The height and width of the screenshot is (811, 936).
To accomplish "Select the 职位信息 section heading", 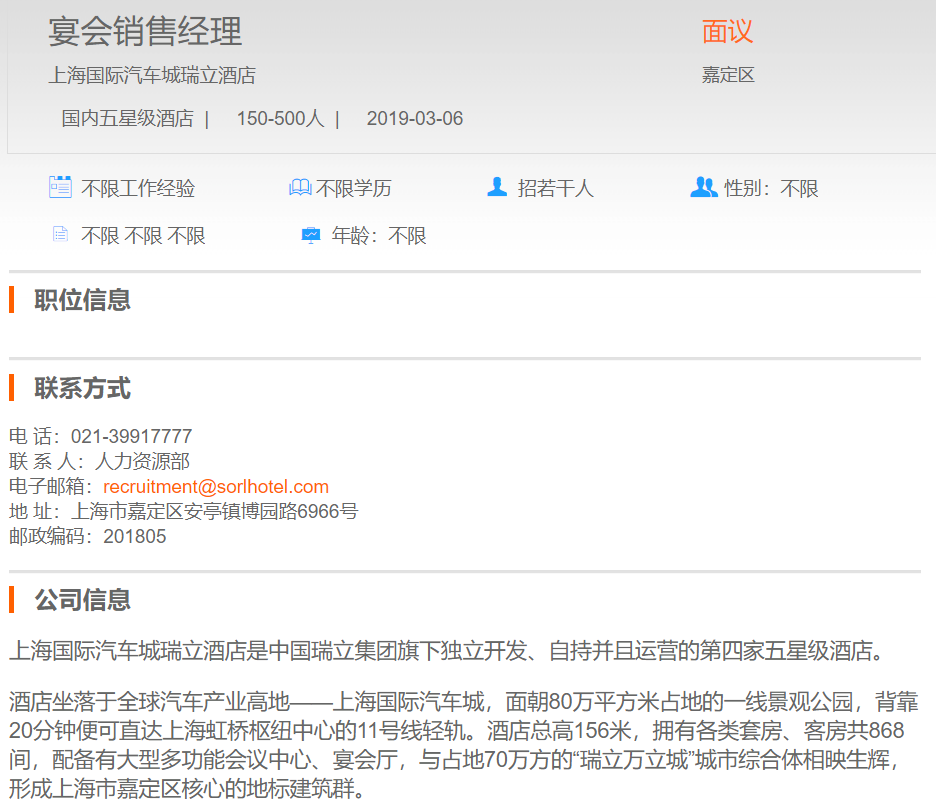I will [82, 300].
